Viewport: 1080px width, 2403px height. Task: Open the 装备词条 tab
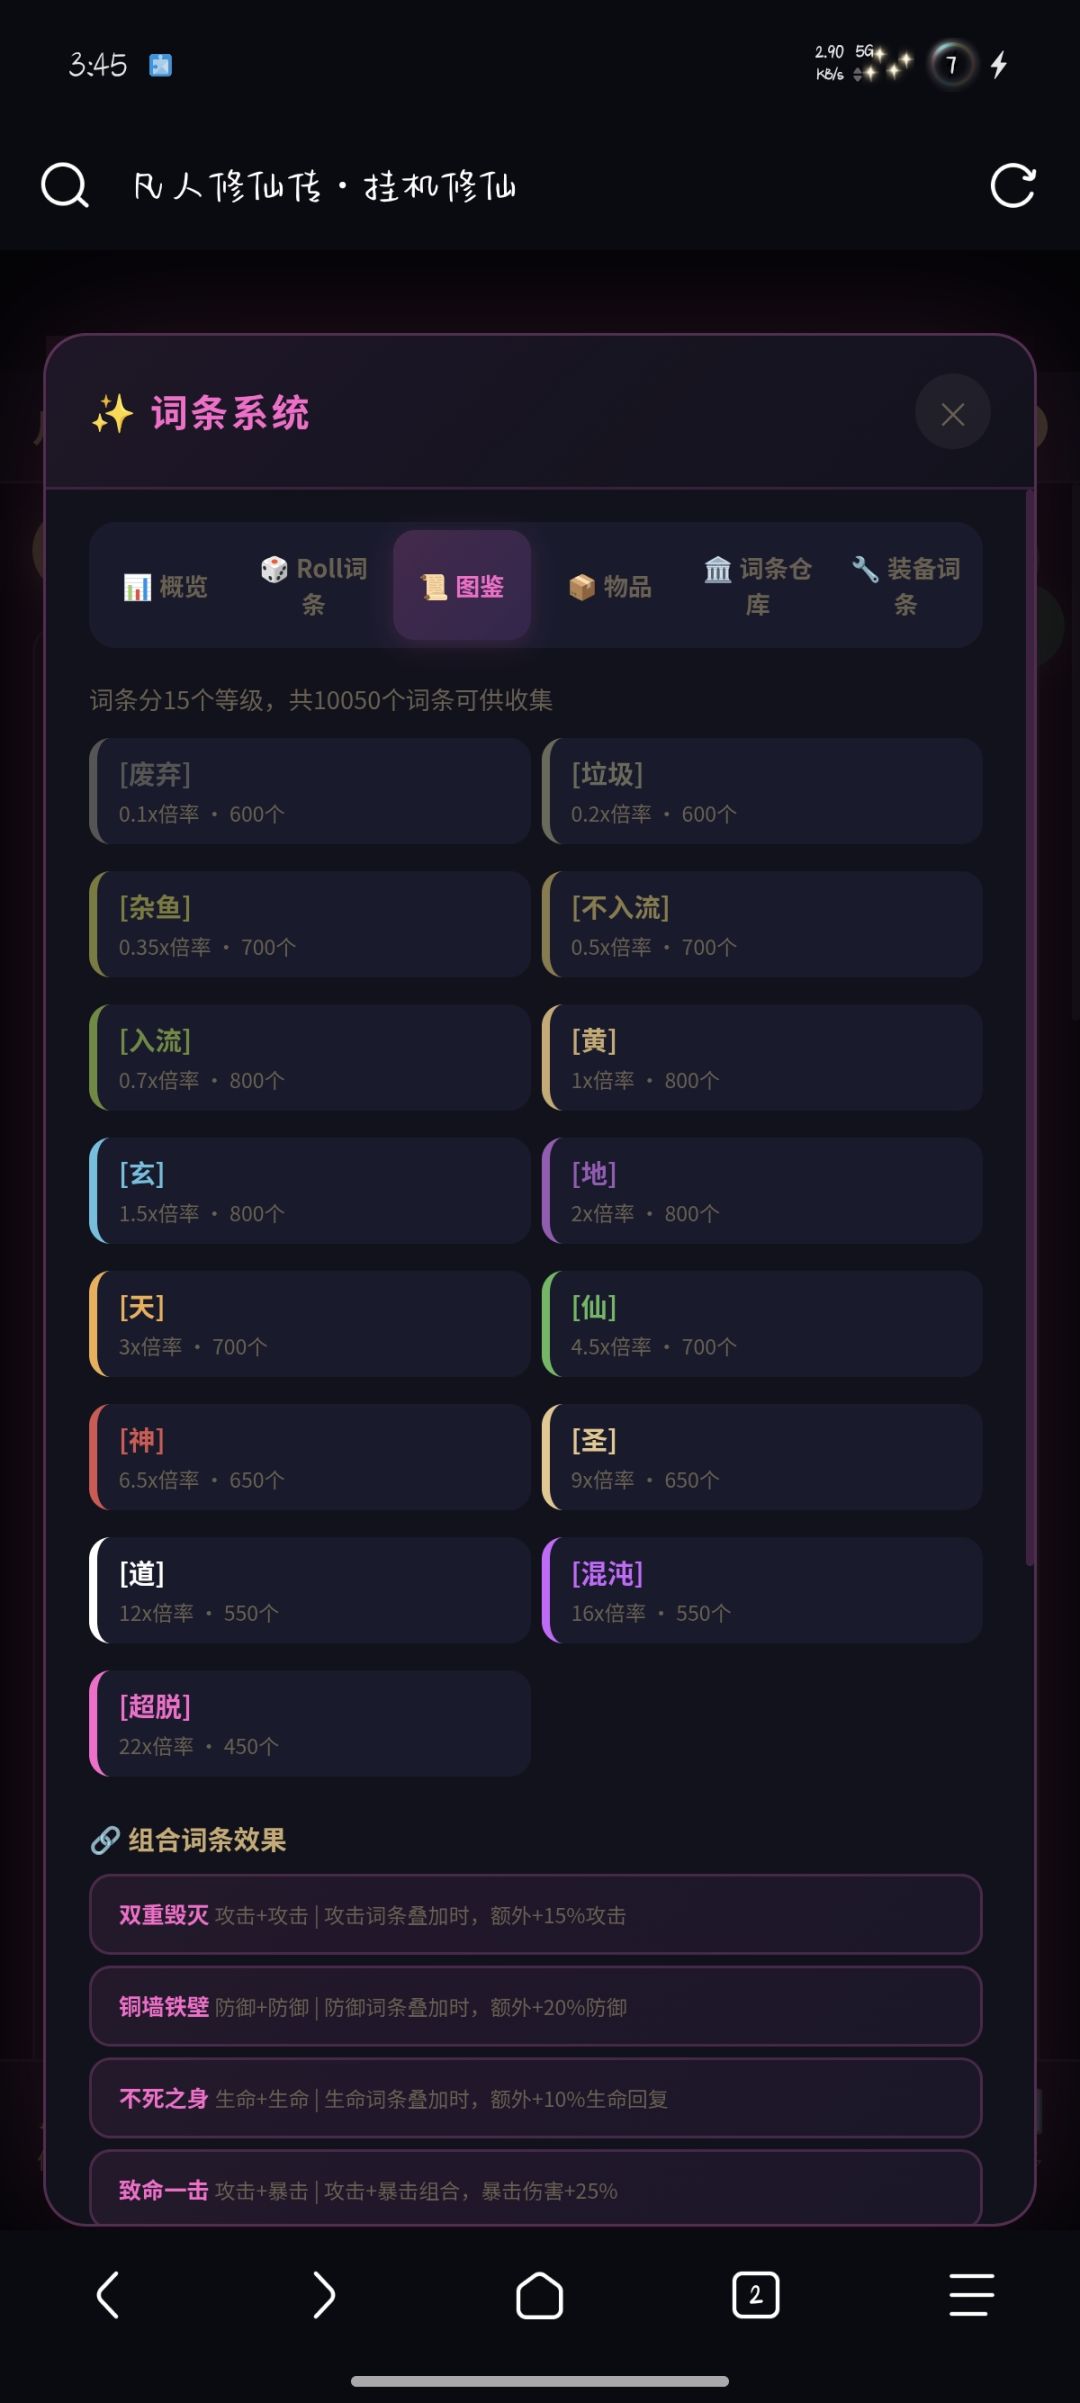[x=906, y=586]
